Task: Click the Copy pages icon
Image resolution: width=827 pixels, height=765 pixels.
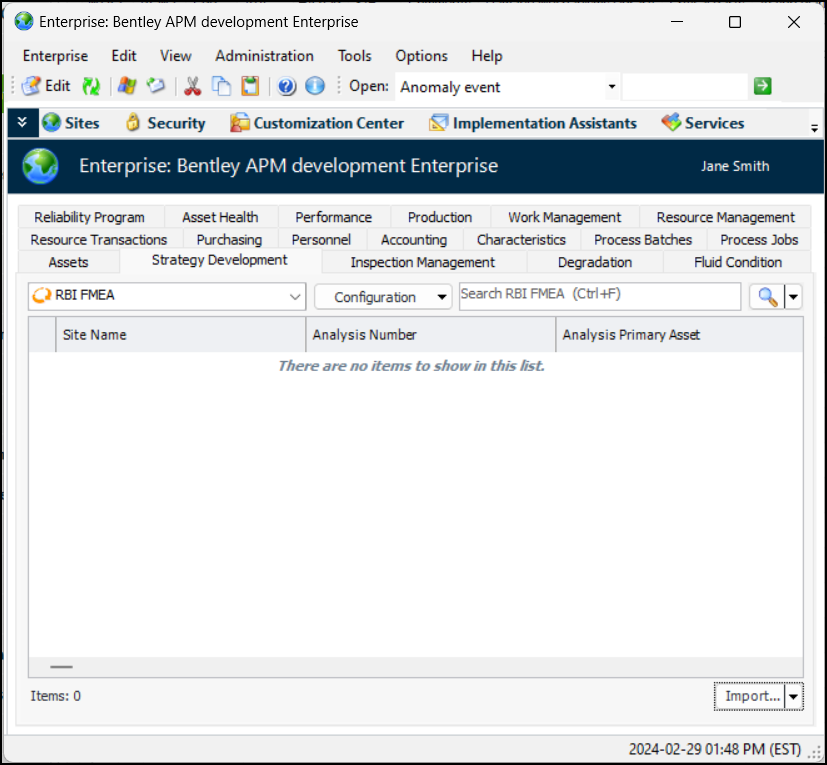Action: point(222,86)
